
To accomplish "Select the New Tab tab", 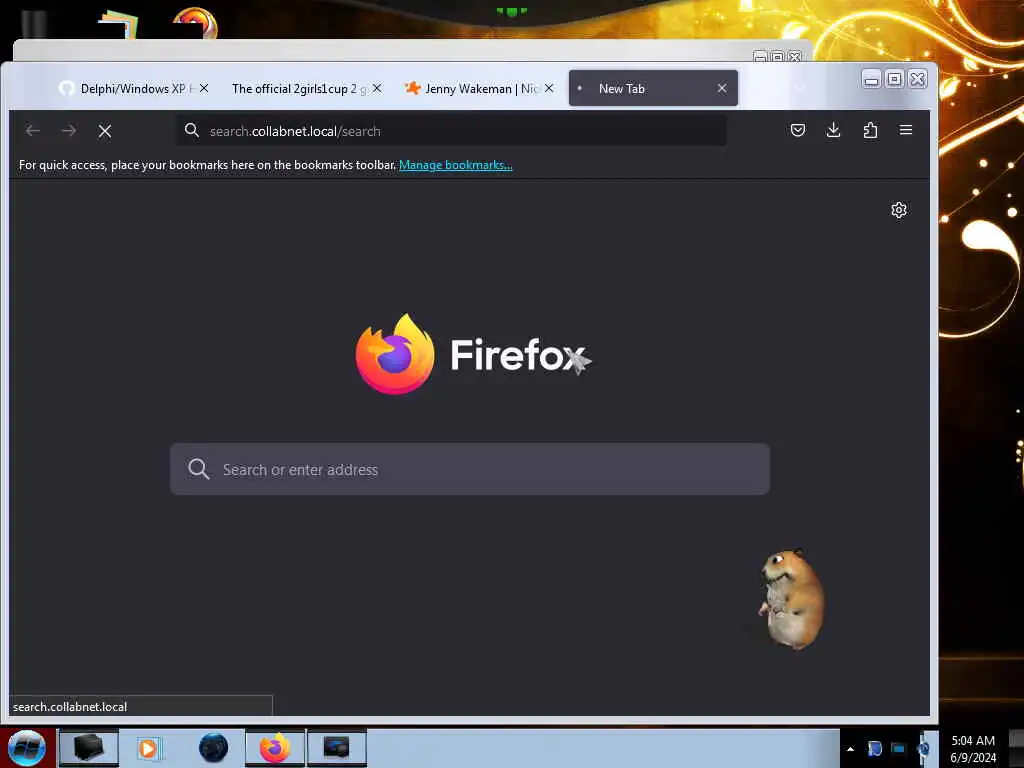I will click(653, 88).
